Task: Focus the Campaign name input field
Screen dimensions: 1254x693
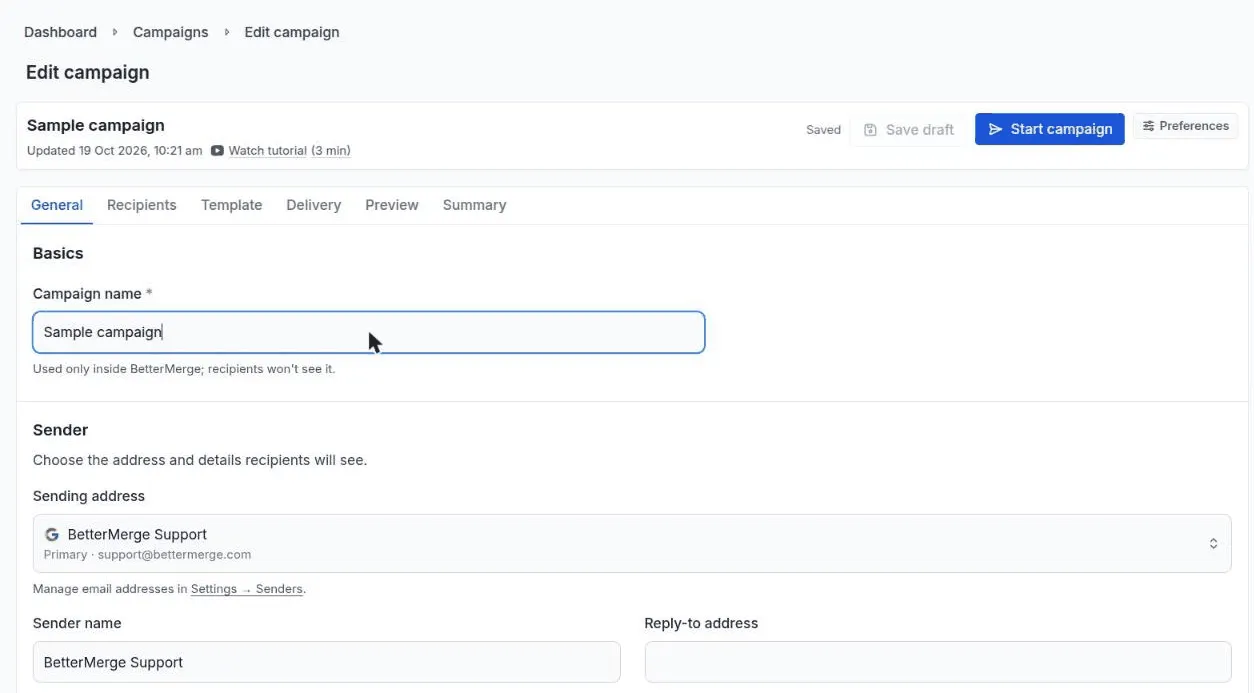Action: (368, 332)
